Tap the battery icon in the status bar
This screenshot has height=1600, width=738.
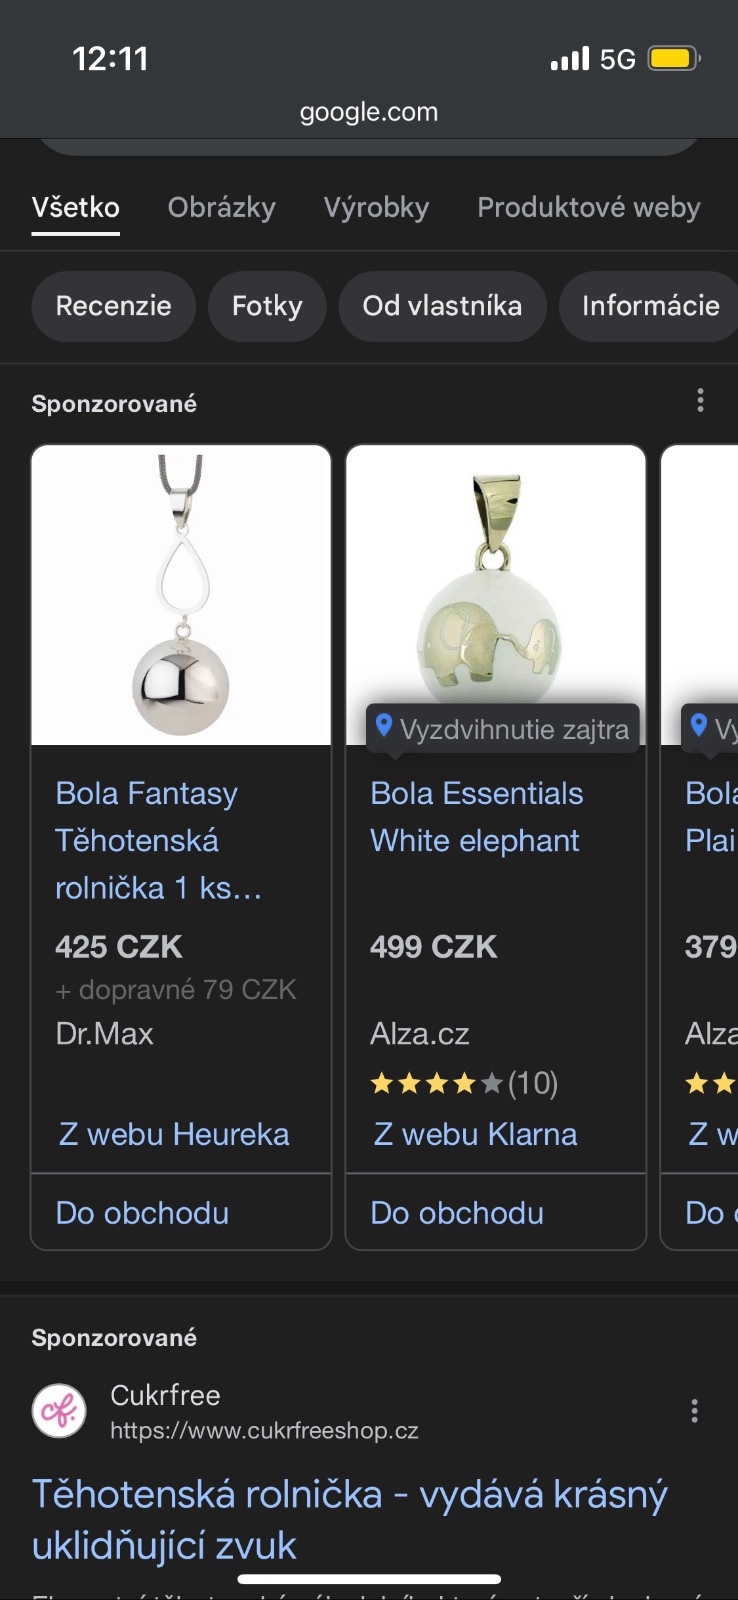(x=674, y=59)
